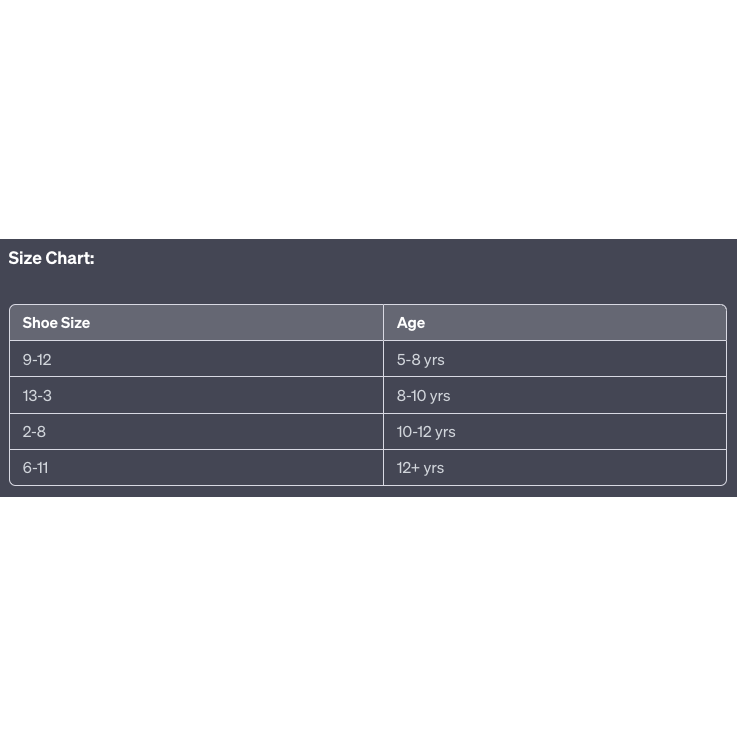Click the "Size Chart:" heading
This screenshot has width=737, height=737.
[x=51, y=258]
